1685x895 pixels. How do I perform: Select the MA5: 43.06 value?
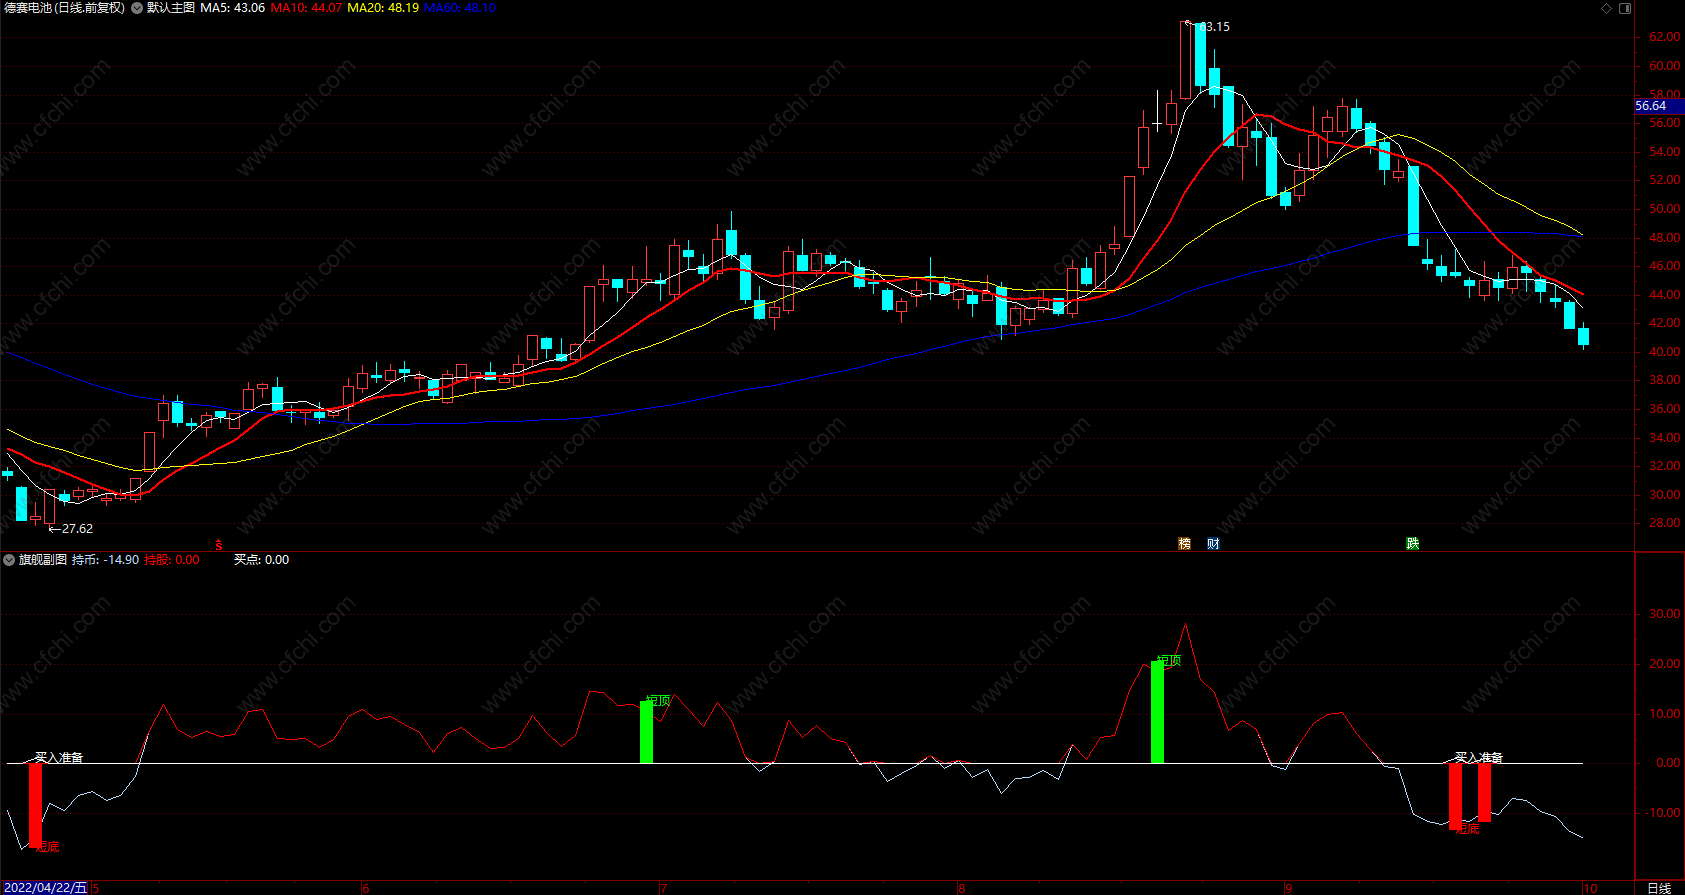click(233, 8)
